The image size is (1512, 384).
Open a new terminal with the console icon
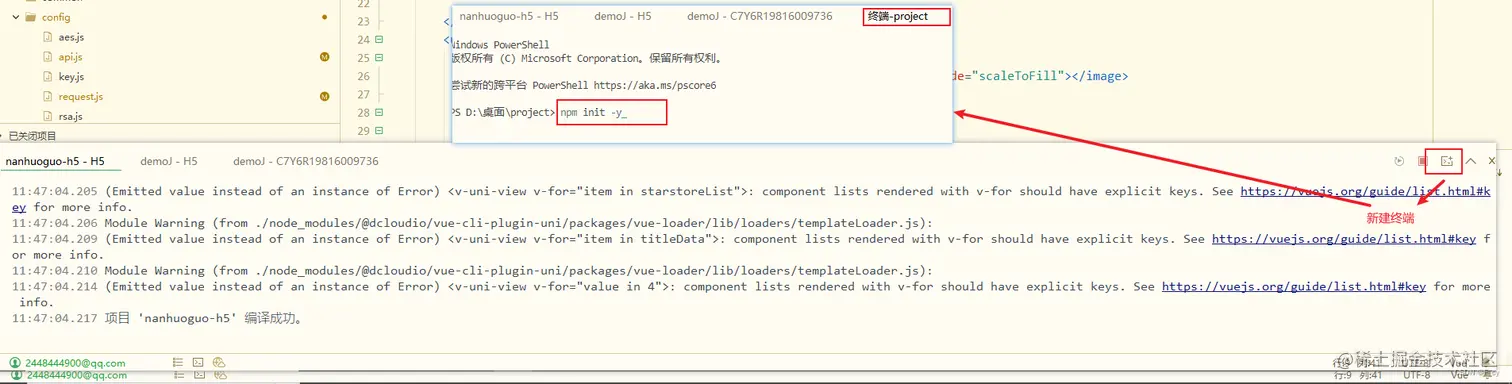1446,161
